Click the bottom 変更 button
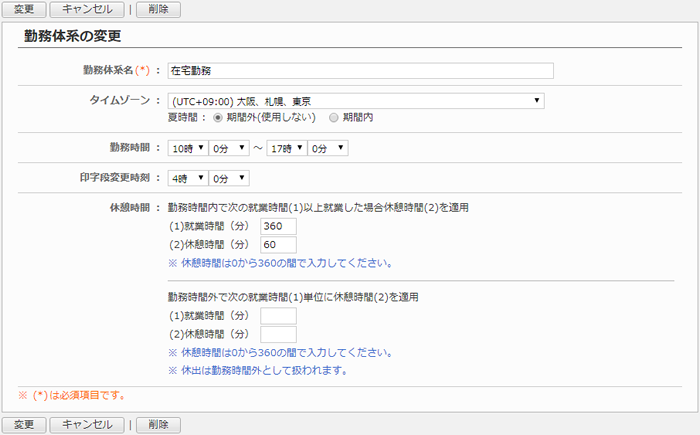700x435 pixels. [x=23, y=424]
